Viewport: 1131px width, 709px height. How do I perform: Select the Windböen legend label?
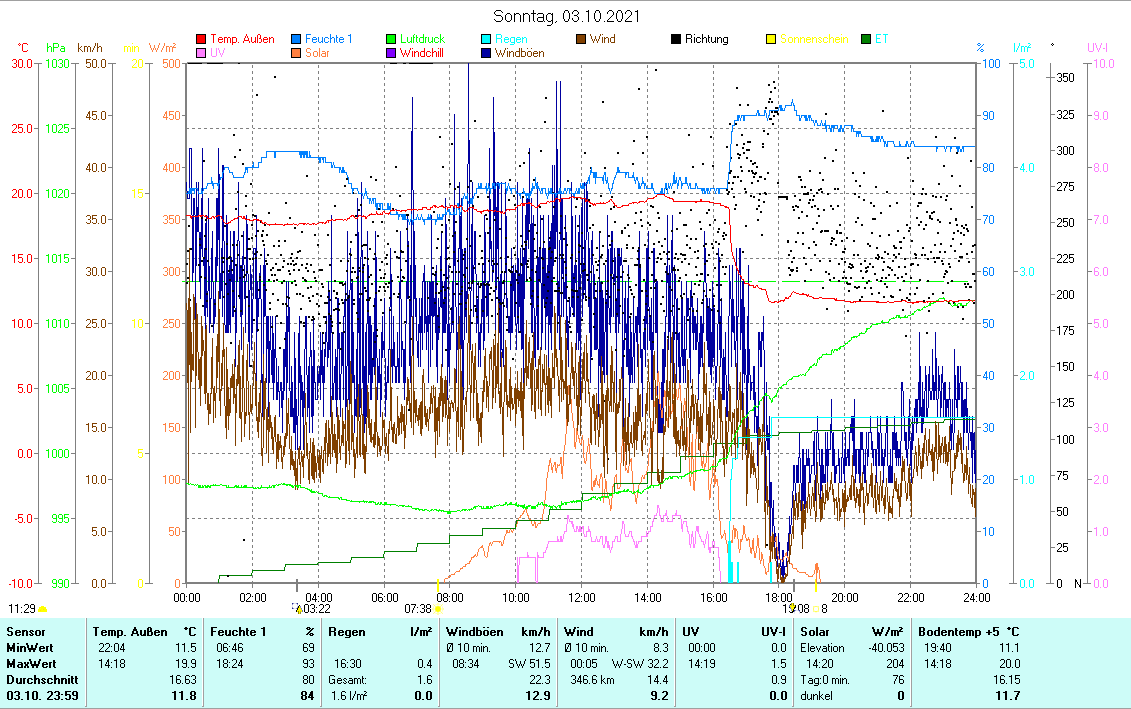[520, 54]
